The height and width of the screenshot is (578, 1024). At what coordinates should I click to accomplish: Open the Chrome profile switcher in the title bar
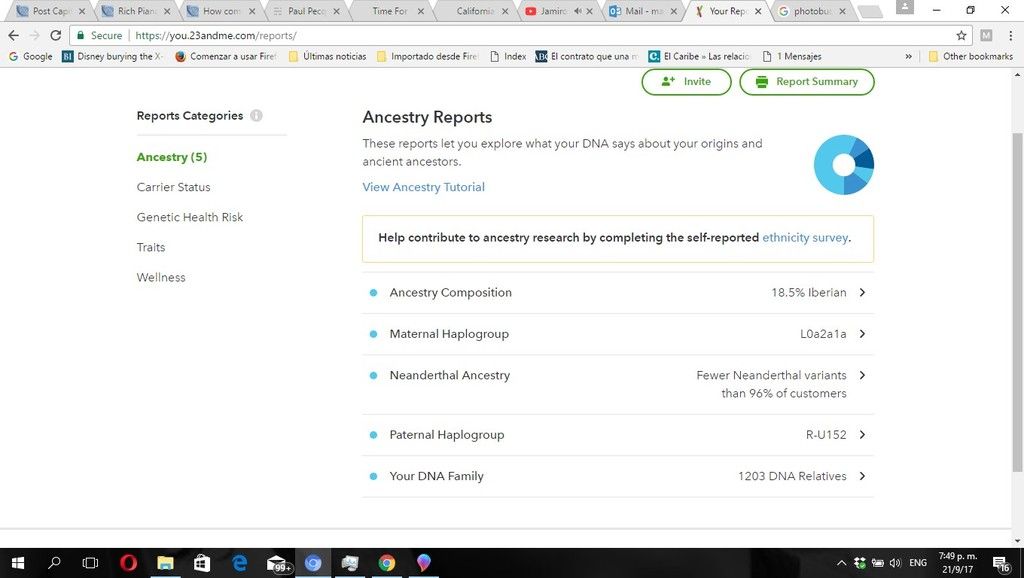(x=904, y=8)
